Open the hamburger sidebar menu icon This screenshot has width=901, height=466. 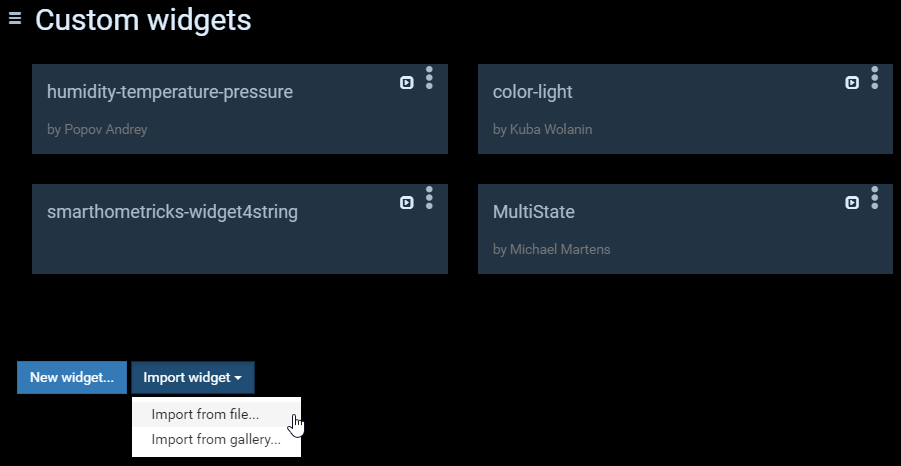tap(15, 18)
